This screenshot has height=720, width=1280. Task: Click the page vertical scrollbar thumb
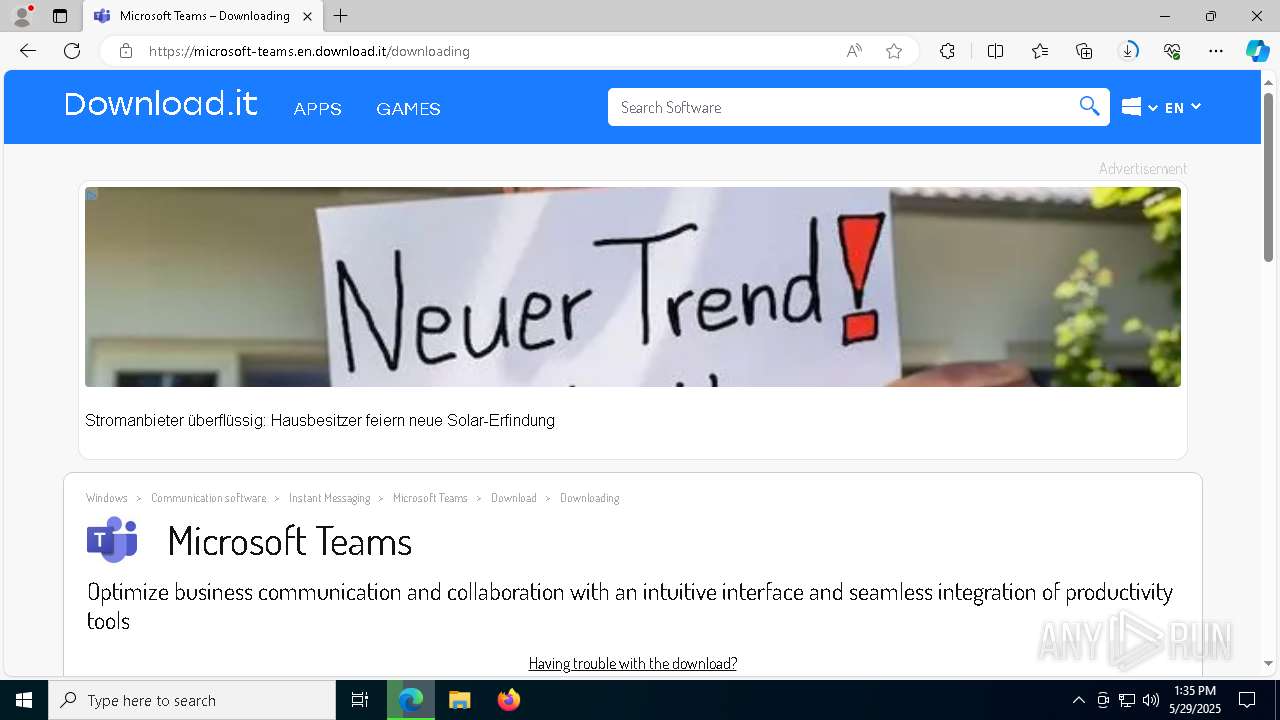(x=1269, y=177)
